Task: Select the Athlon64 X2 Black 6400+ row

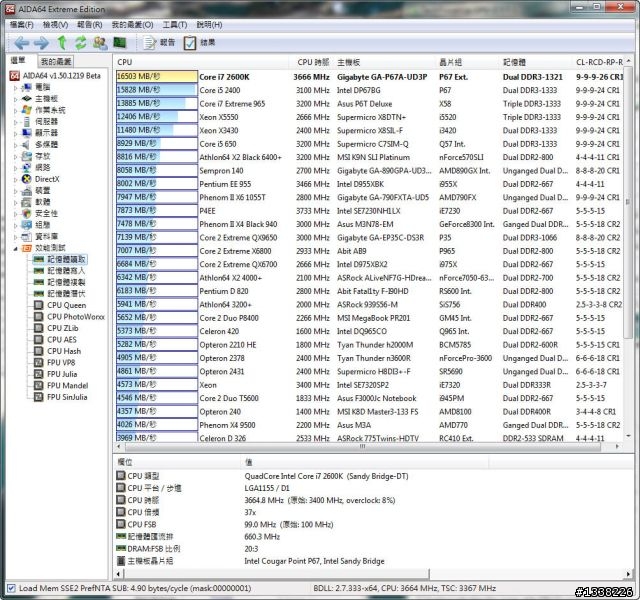Action: (x=369, y=157)
